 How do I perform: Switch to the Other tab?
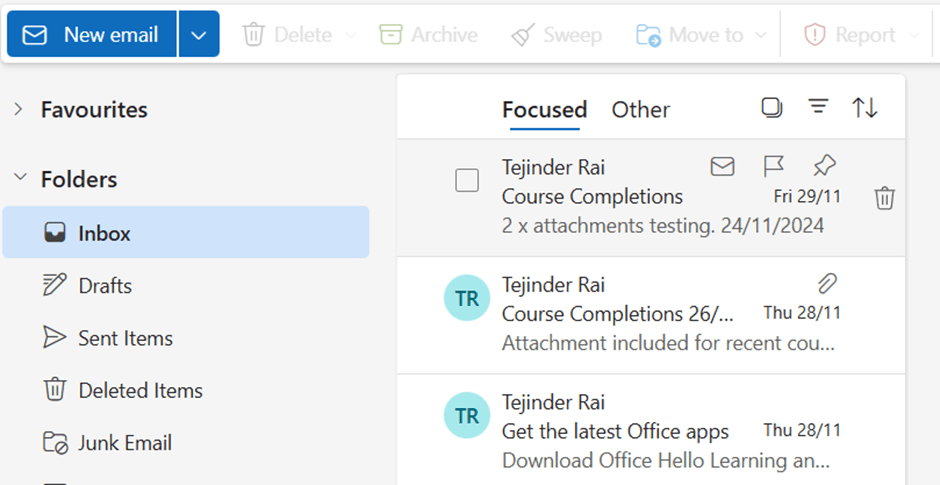point(641,110)
